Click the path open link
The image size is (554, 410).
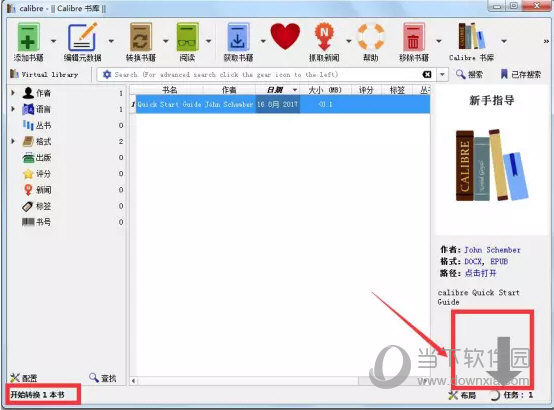(481, 273)
